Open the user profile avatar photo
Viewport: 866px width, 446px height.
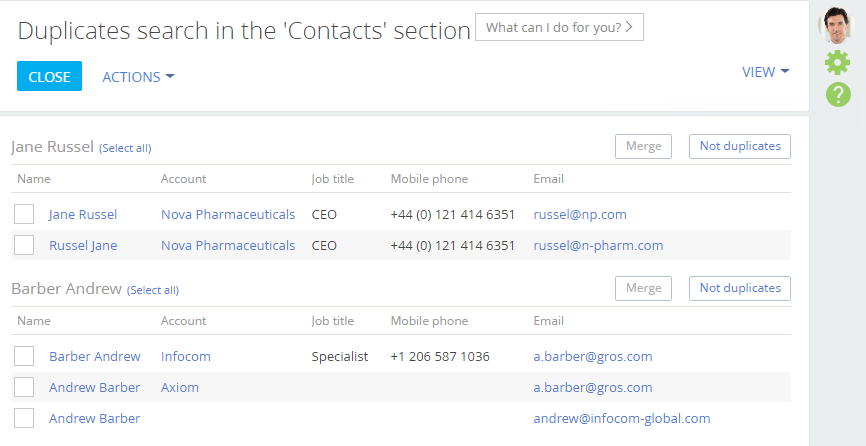coord(836,25)
